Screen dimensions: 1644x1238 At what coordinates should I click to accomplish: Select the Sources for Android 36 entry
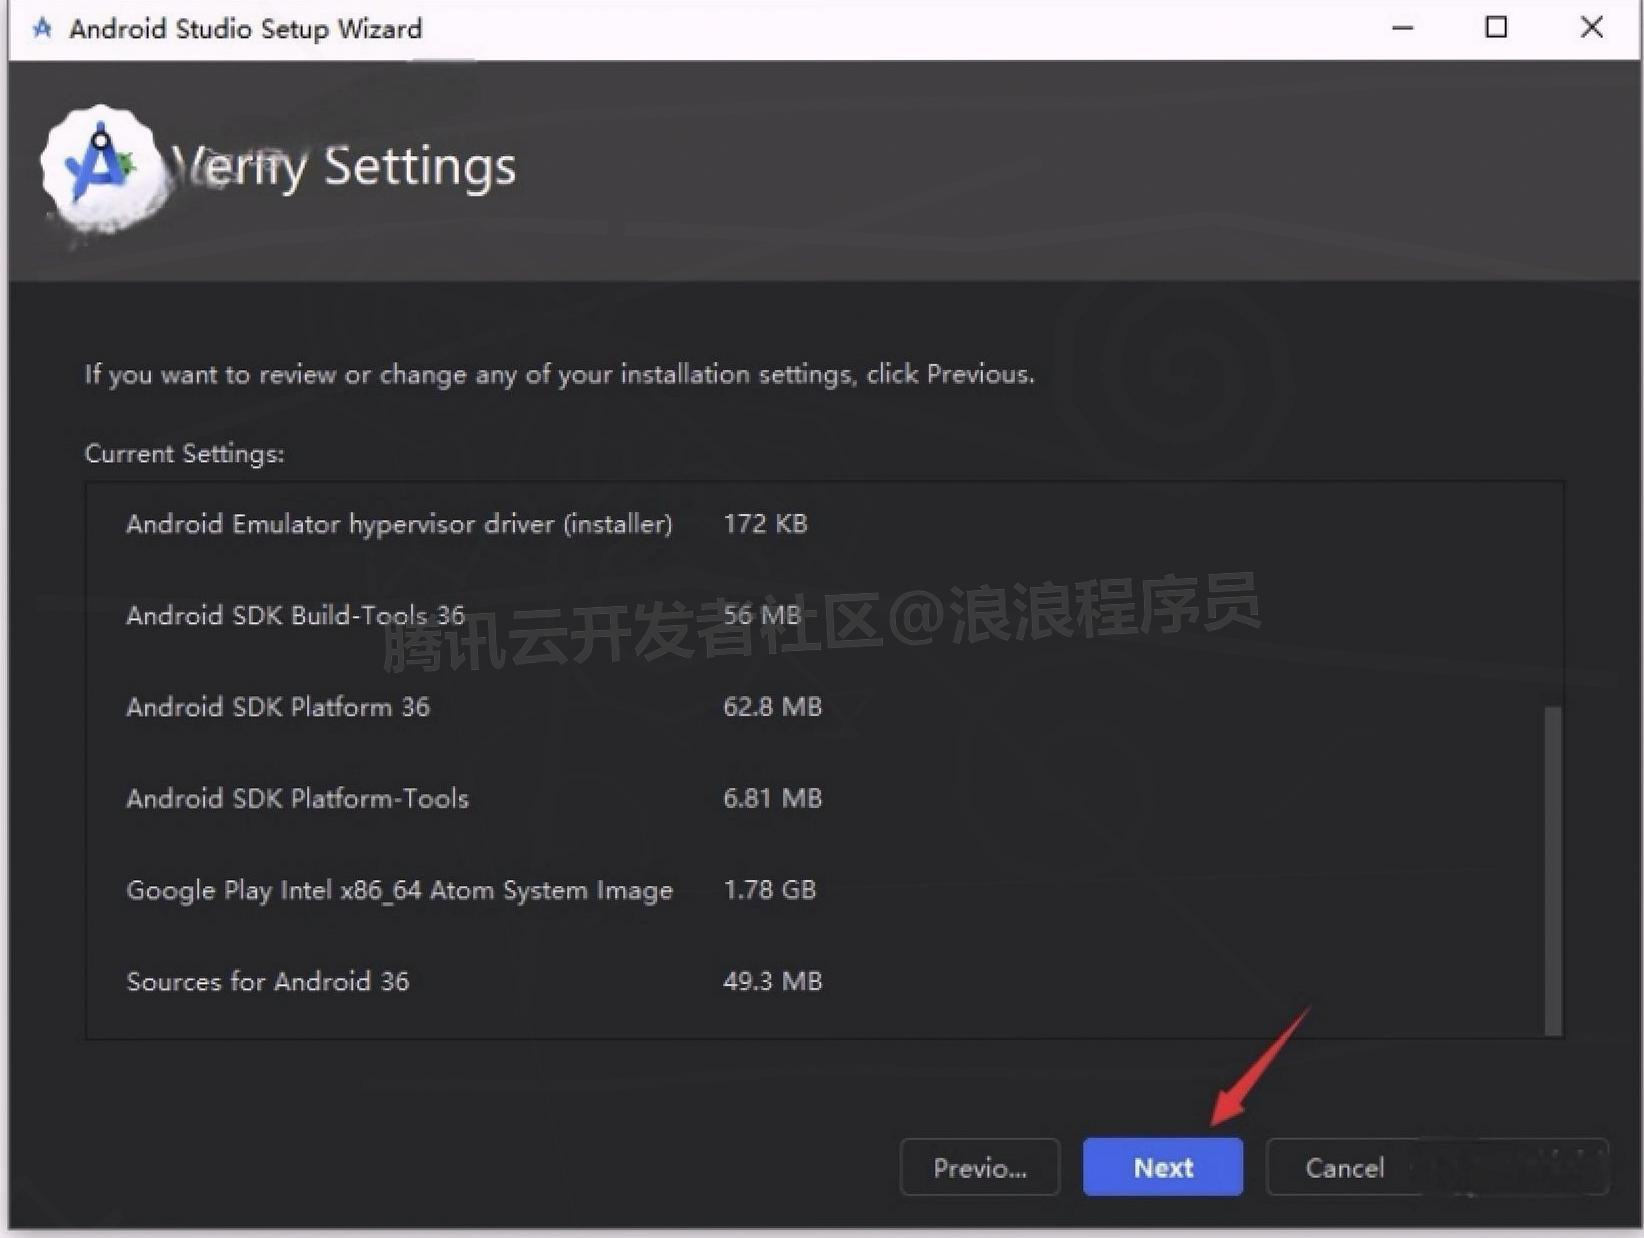[267, 981]
